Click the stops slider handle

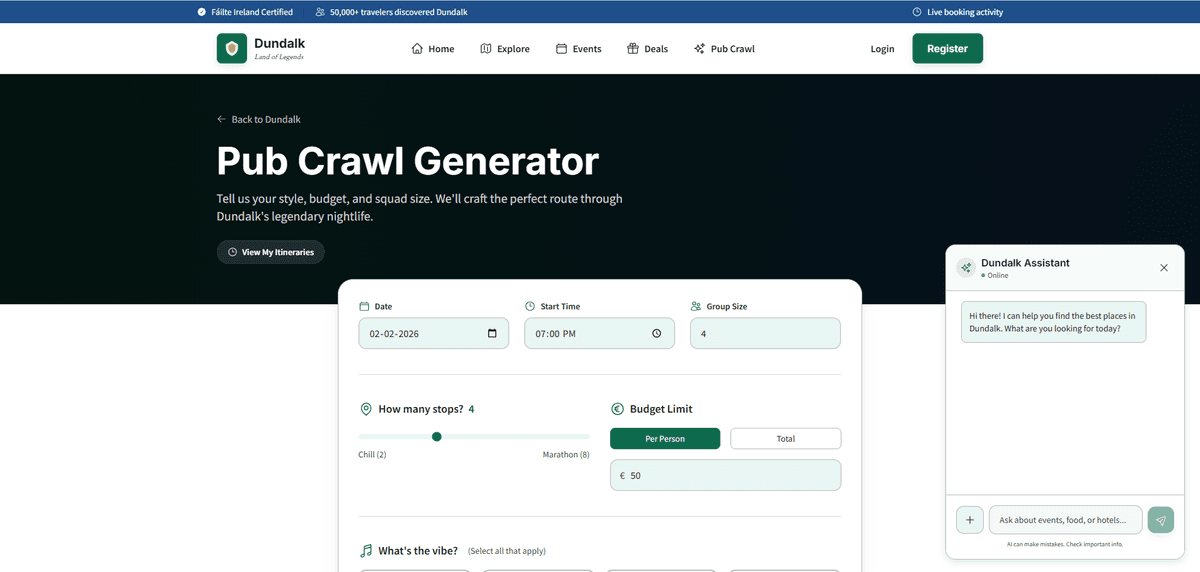coord(437,437)
